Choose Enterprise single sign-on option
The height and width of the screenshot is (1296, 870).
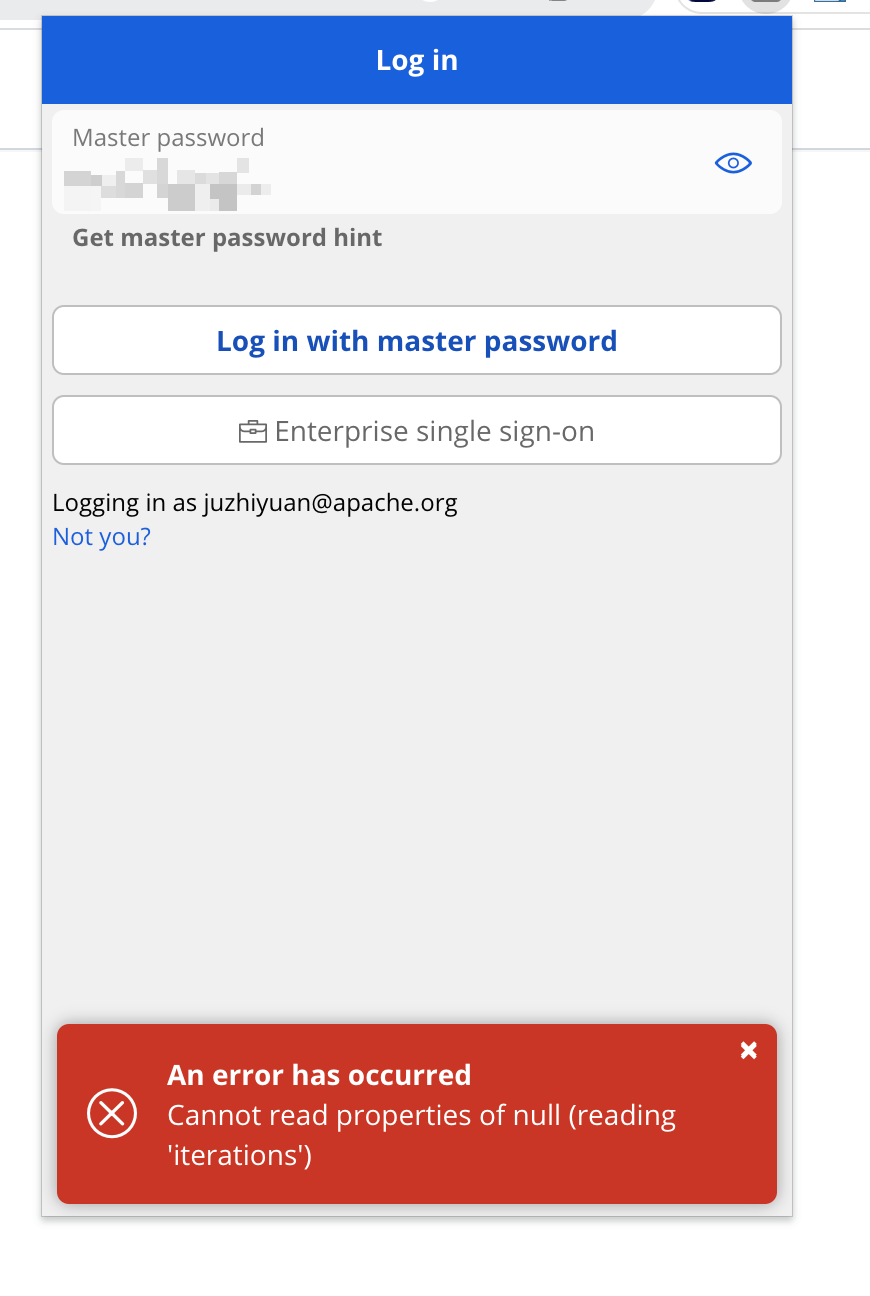tap(417, 430)
